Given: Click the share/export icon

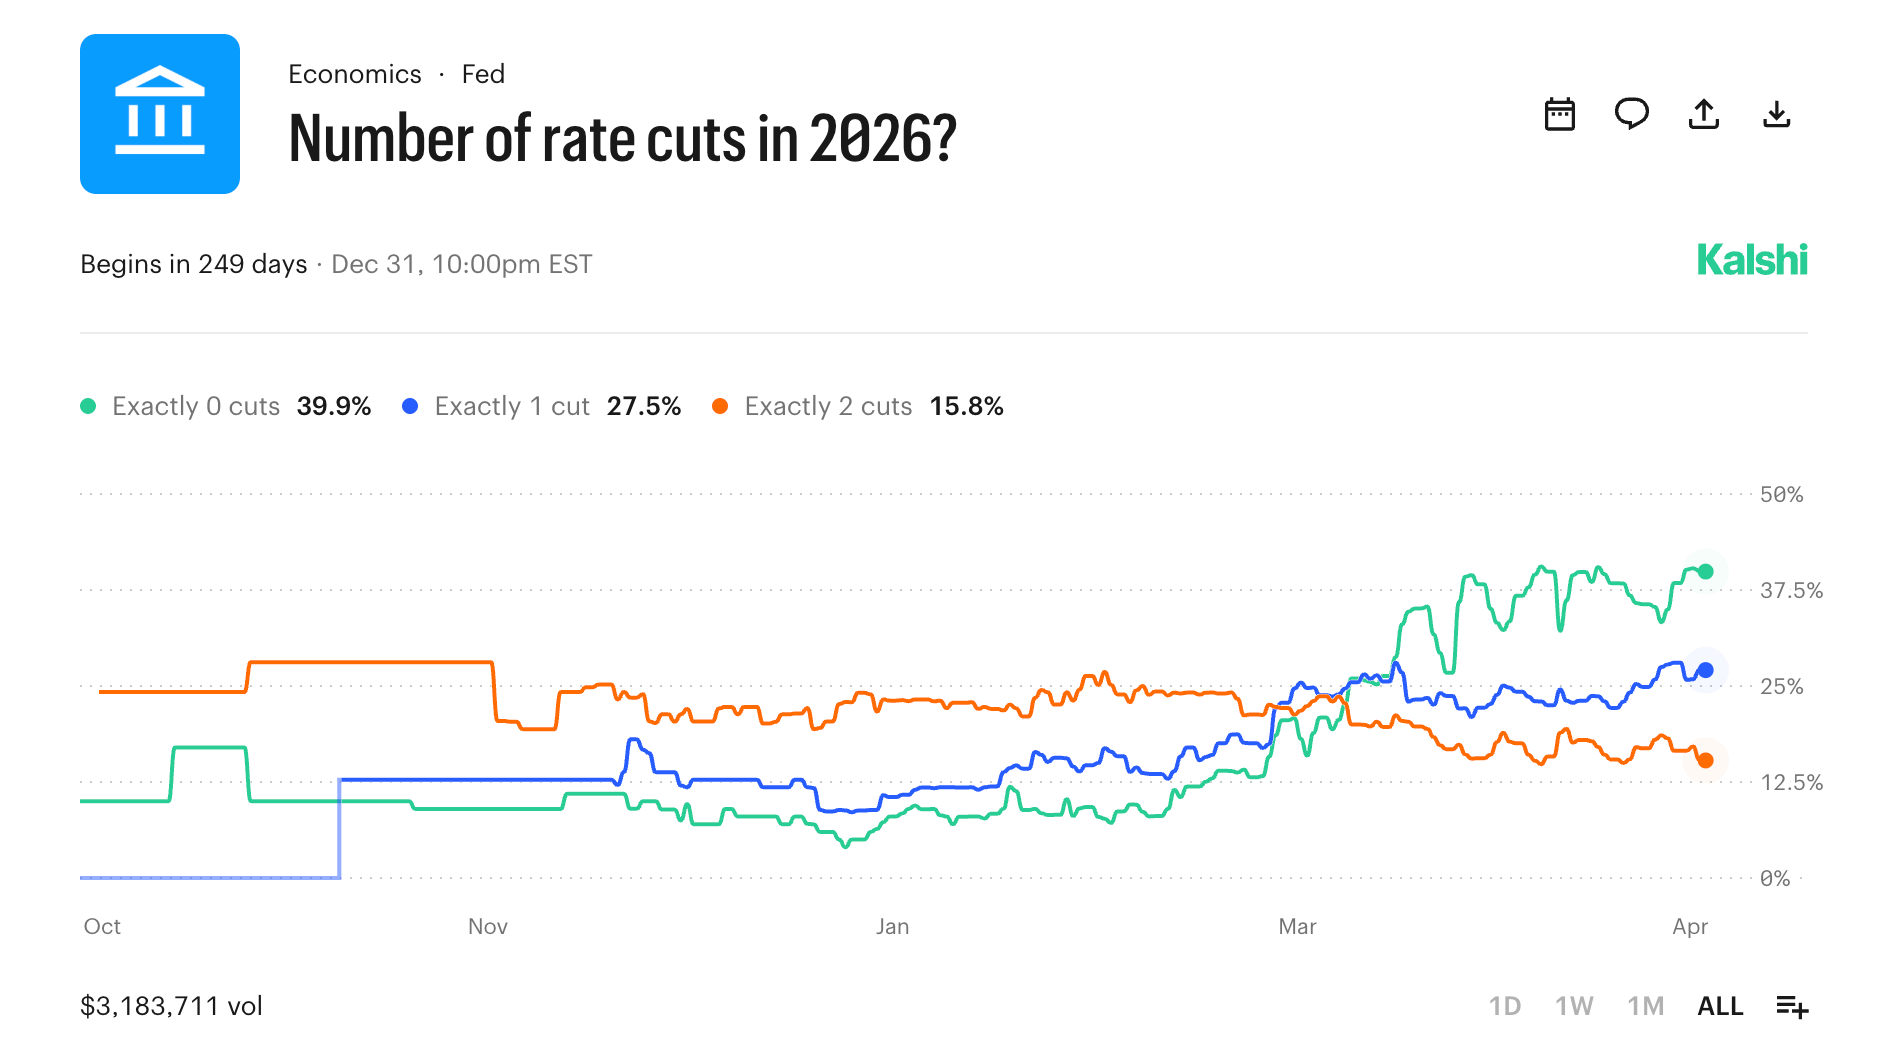Looking at the screenshot, I should click(1704, 114).
